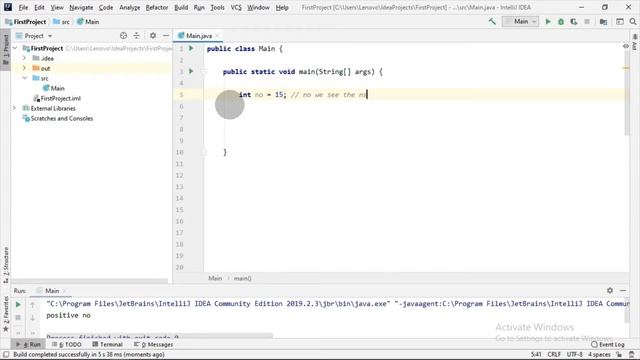Click run gutter arrow beside class Main
Viewport: 640px width, 360px height.
point(191,49)
